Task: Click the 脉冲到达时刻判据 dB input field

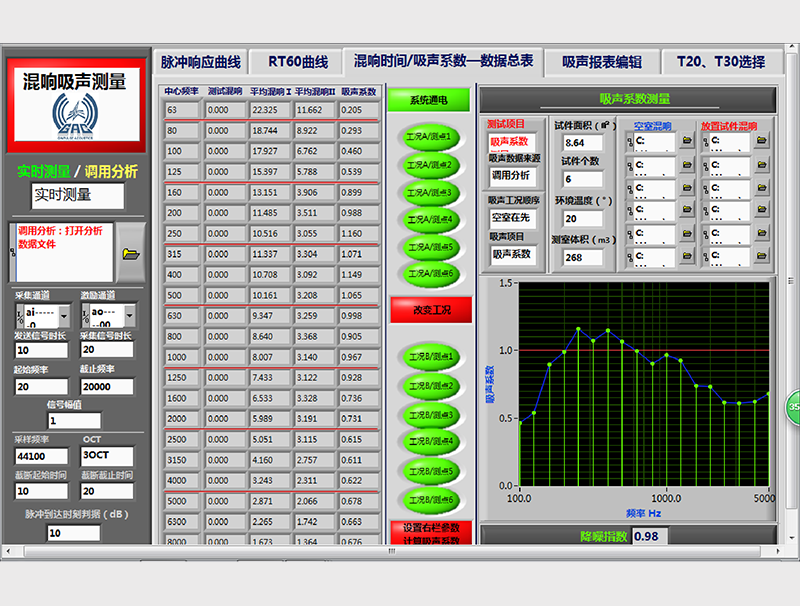Action: [x=73, y=533]
